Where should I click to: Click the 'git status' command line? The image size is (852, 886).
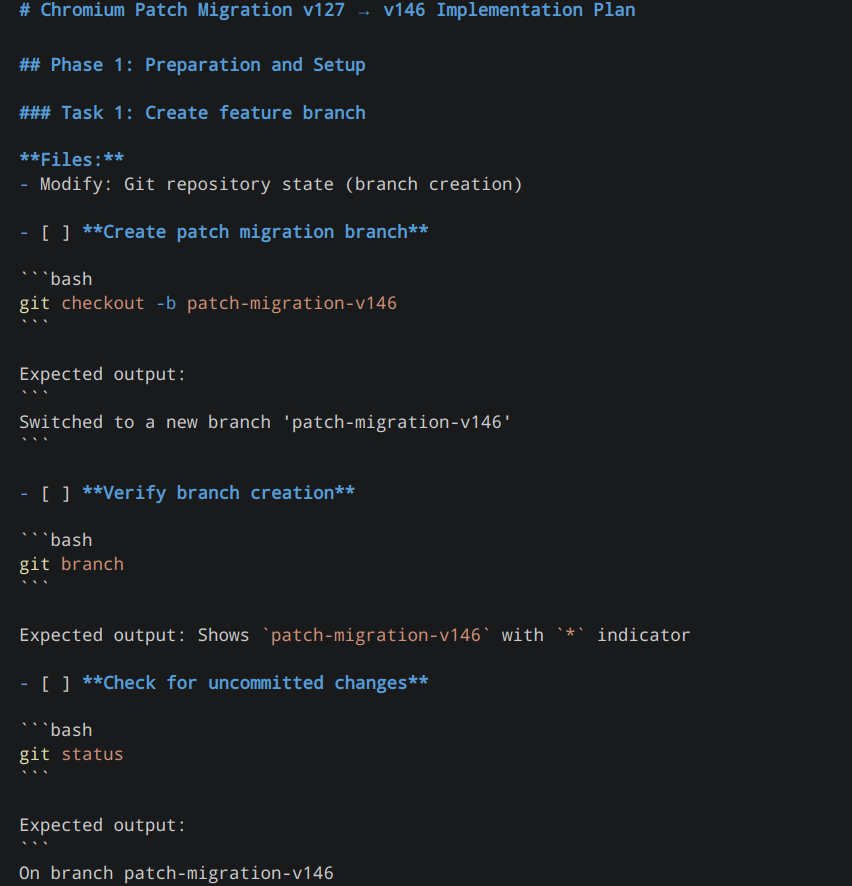coord(71,754)
